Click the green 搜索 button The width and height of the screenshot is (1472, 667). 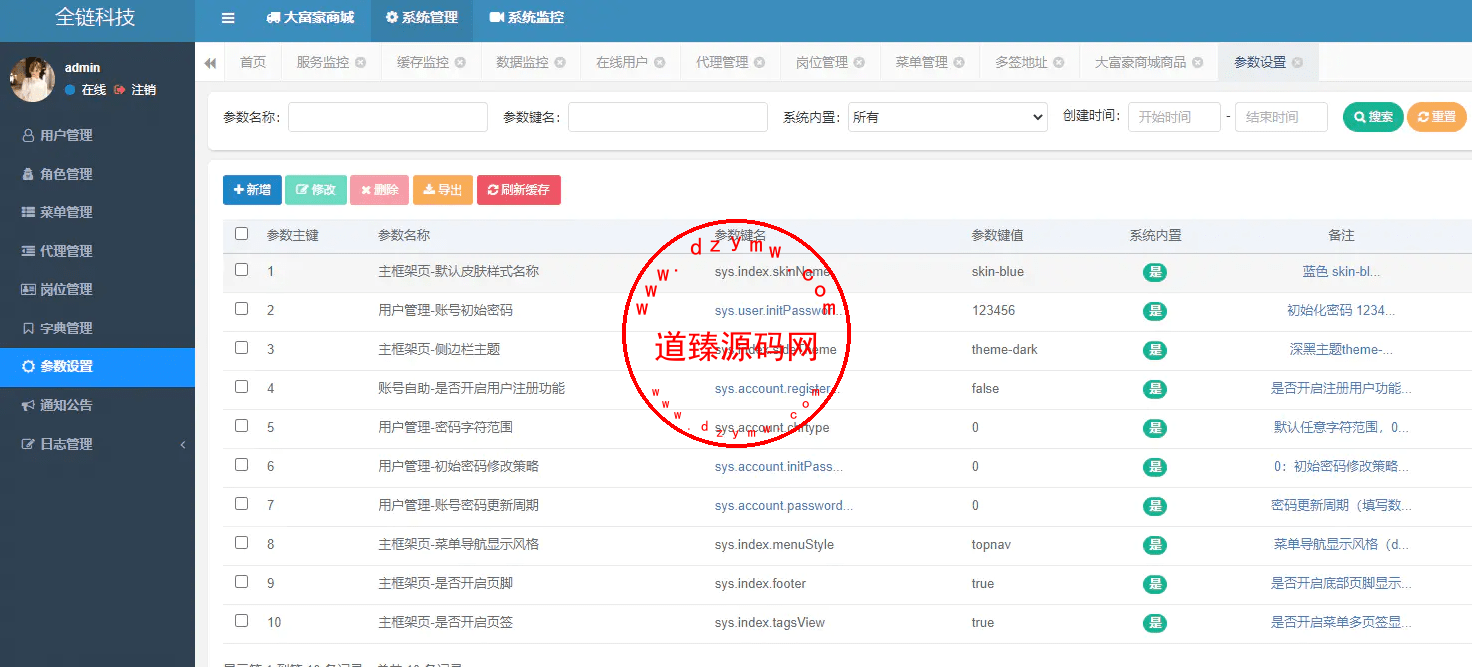(1373, 117)
